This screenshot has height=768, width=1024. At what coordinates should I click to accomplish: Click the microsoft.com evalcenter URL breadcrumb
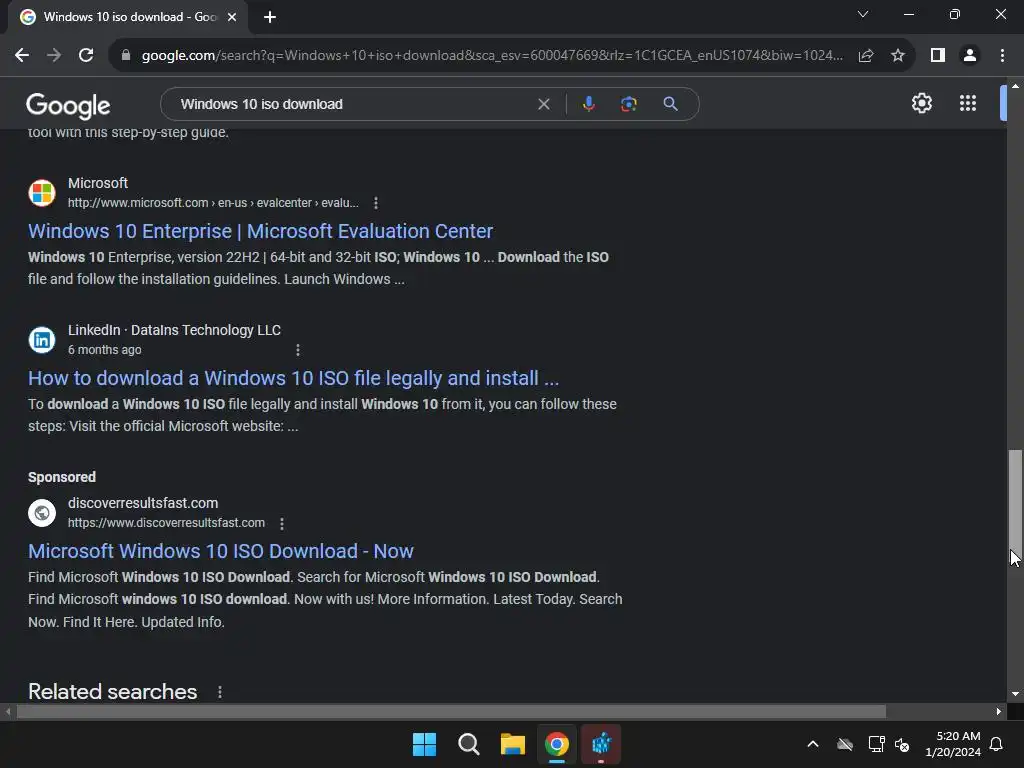point(213,203)
